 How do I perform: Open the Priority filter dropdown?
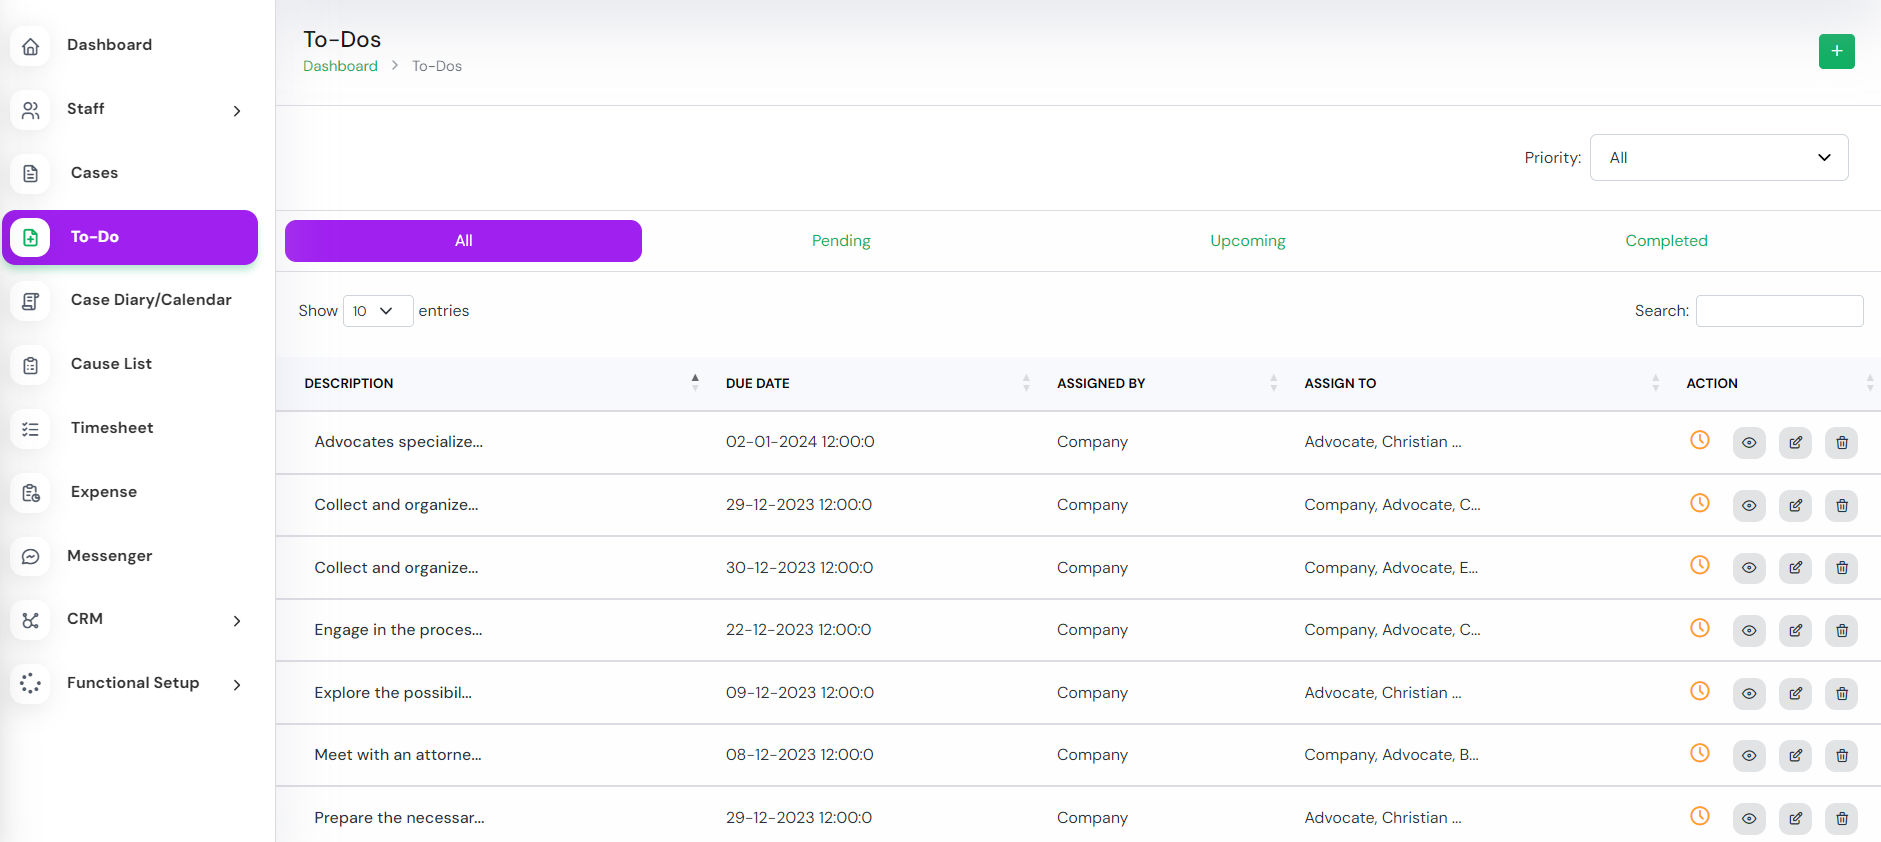pyautogui.click(x=1718, y=158)
